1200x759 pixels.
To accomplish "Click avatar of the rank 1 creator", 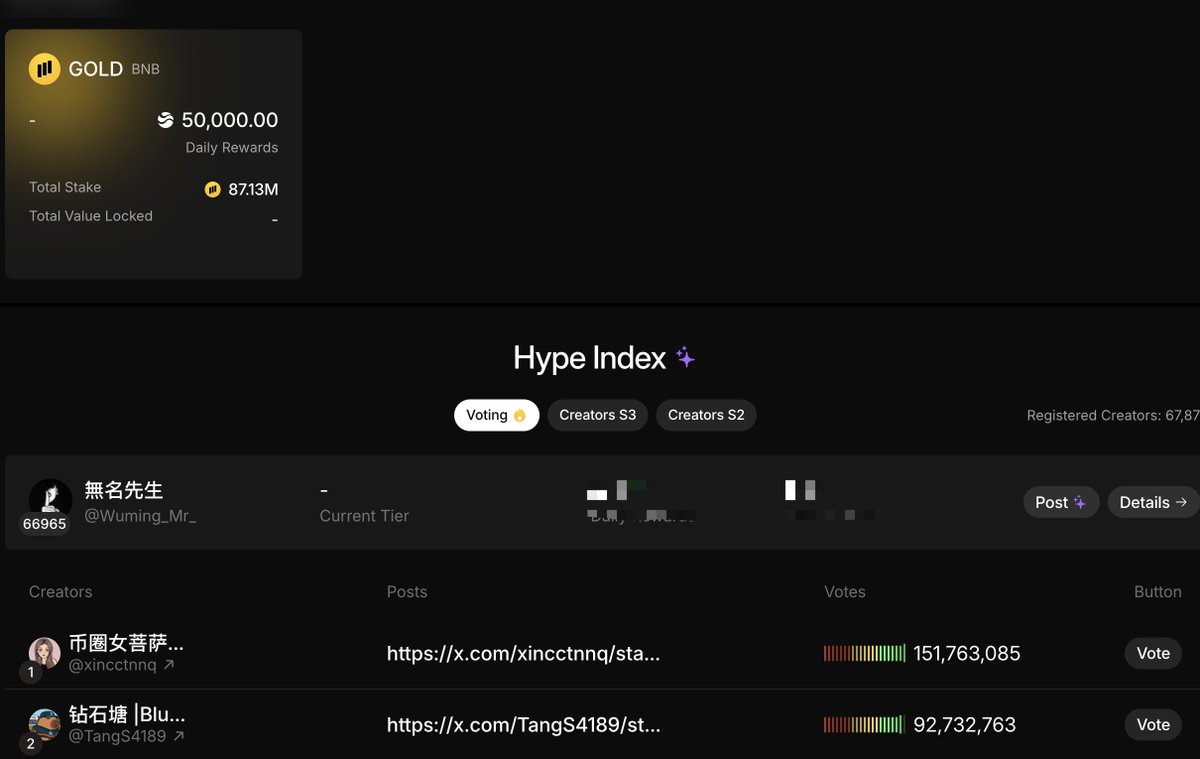I will click(x=45, y=653).
